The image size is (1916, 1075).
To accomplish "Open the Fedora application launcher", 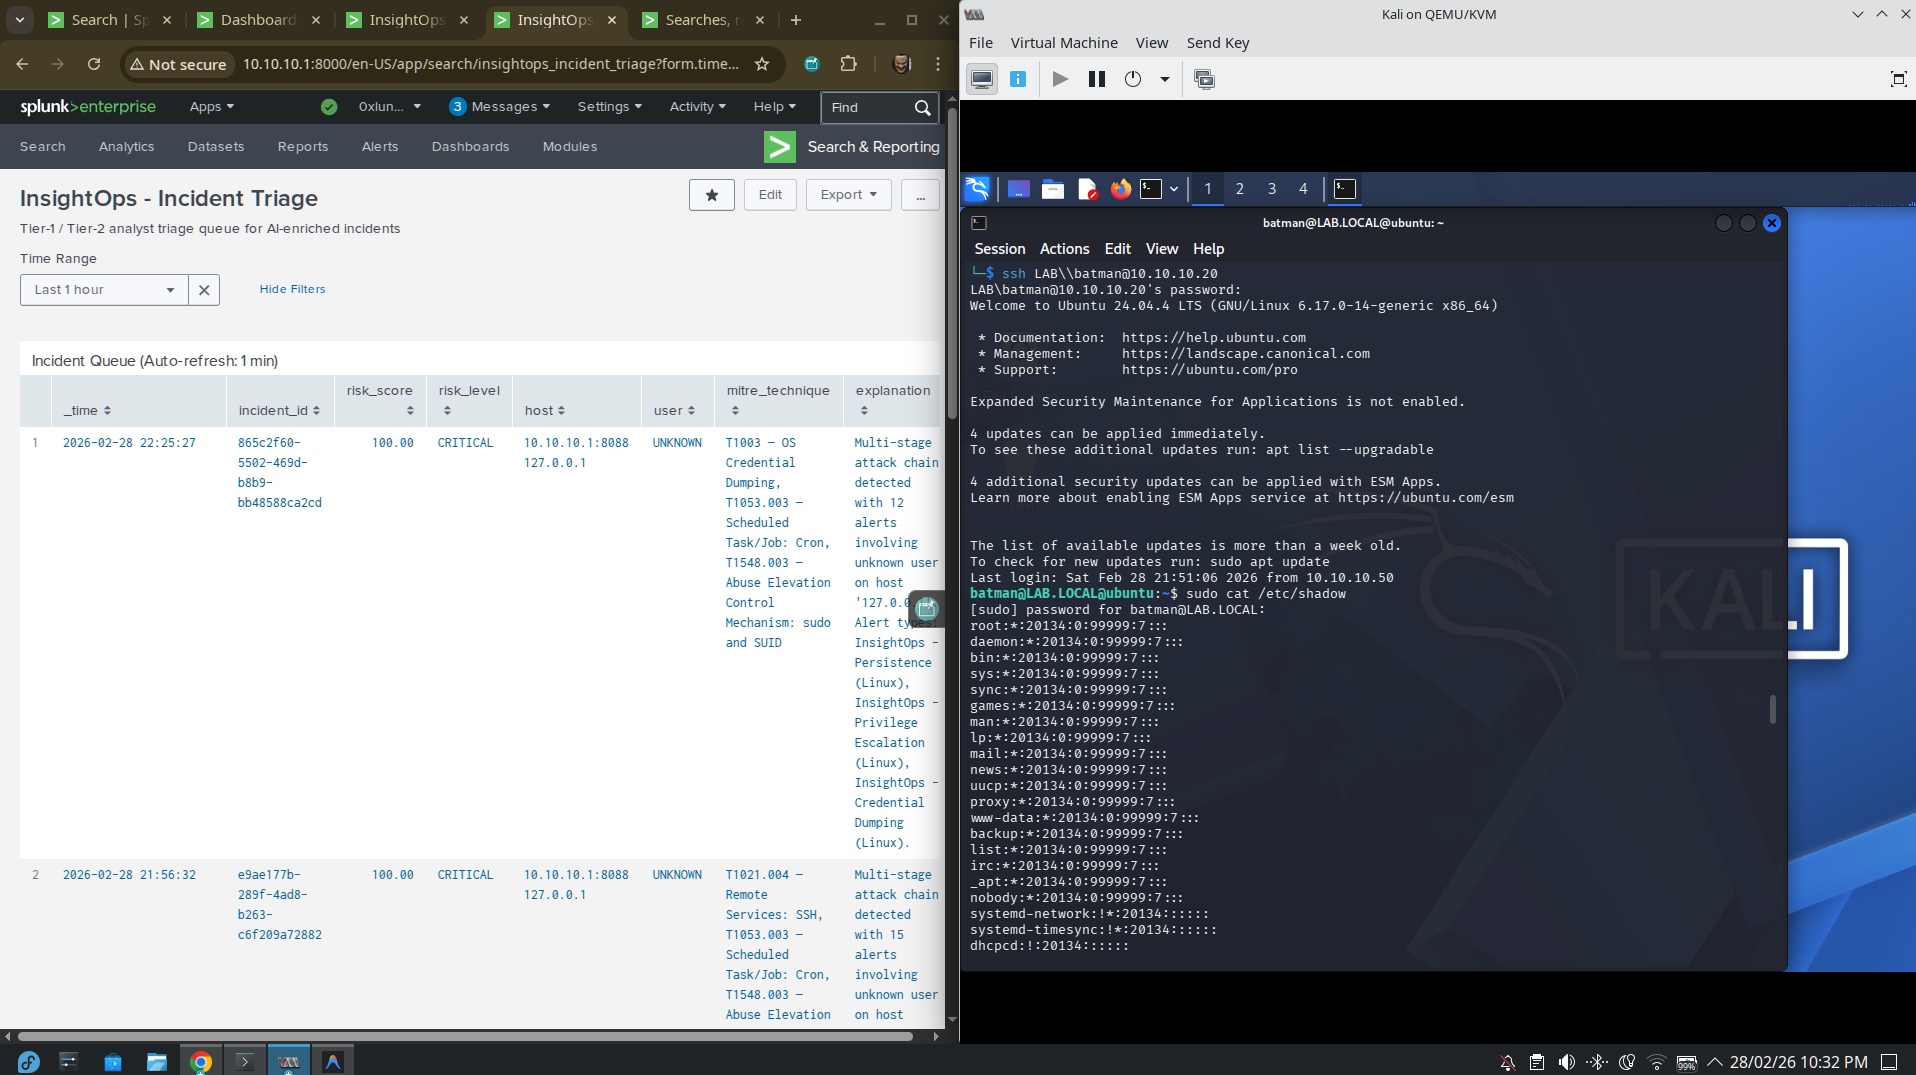I will click(28, 1061).
